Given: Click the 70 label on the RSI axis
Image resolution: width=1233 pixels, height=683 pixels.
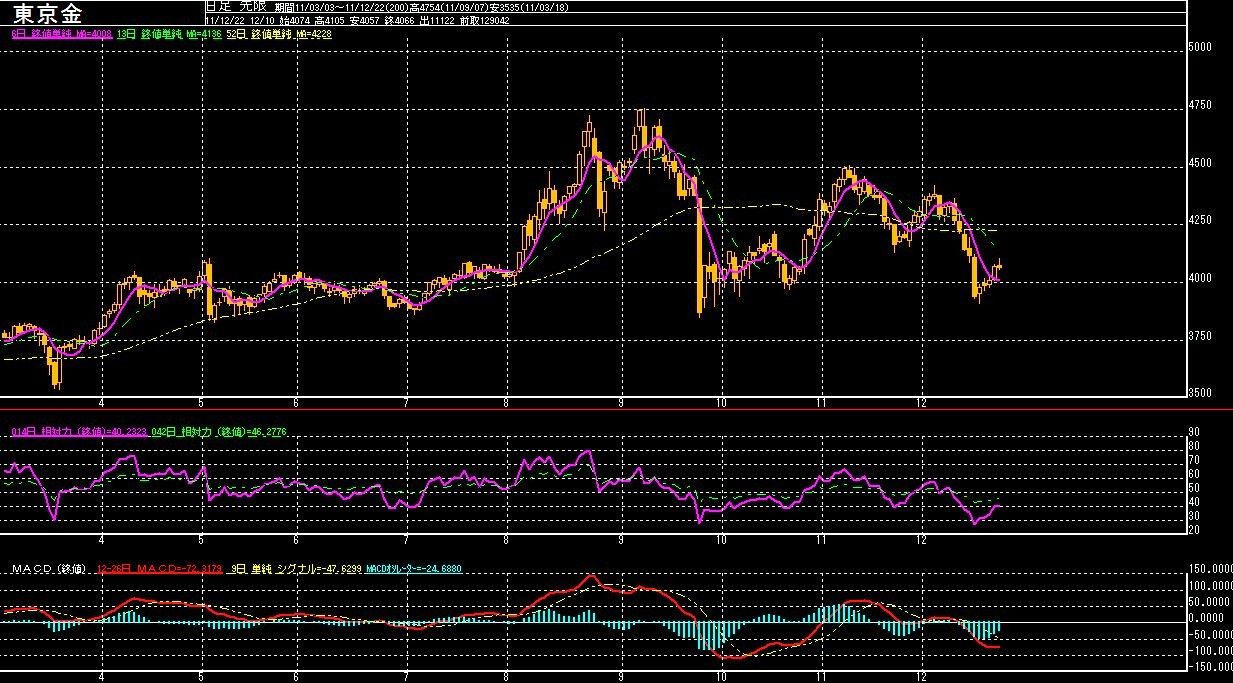Looking at the screenshot, I should tap(1193, 460).
